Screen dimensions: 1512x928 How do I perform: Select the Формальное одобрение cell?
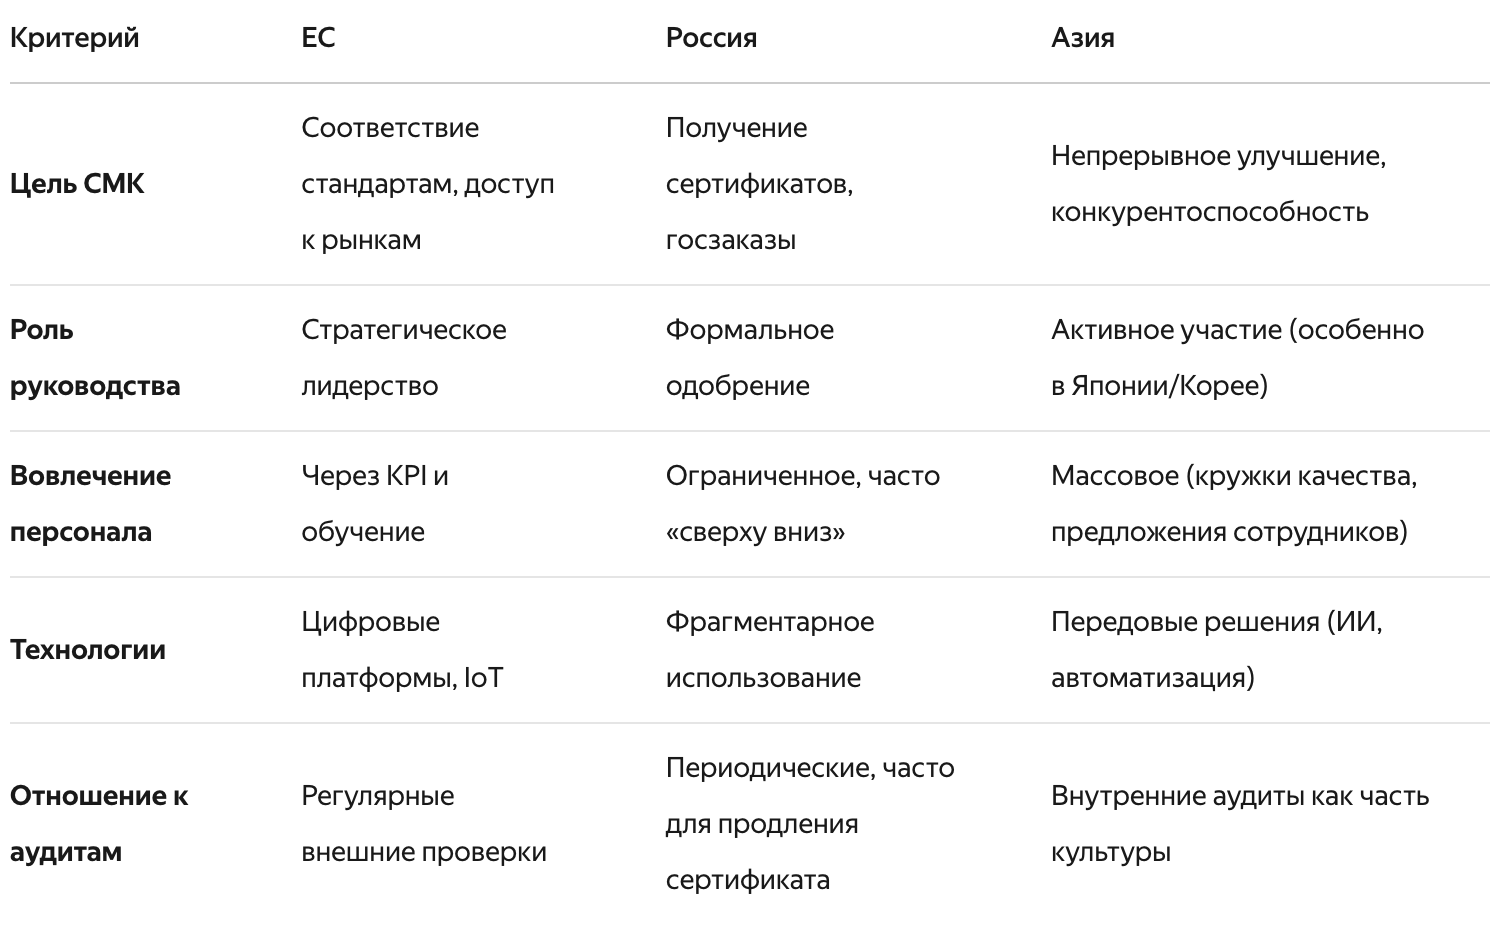750,358
